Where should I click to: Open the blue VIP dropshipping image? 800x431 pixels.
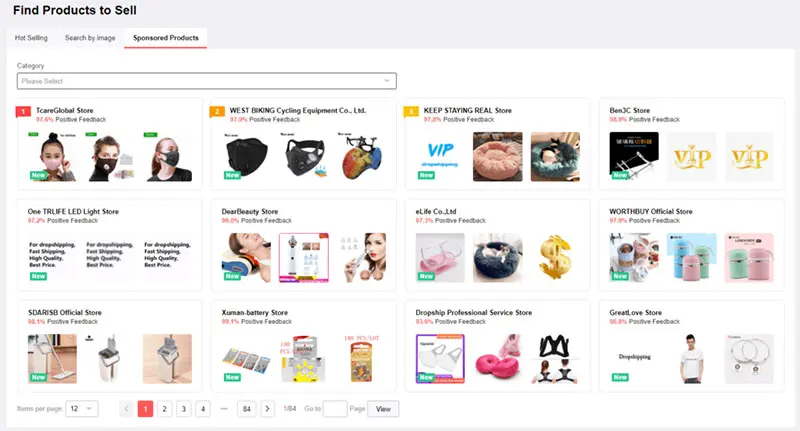click(440, 157)
